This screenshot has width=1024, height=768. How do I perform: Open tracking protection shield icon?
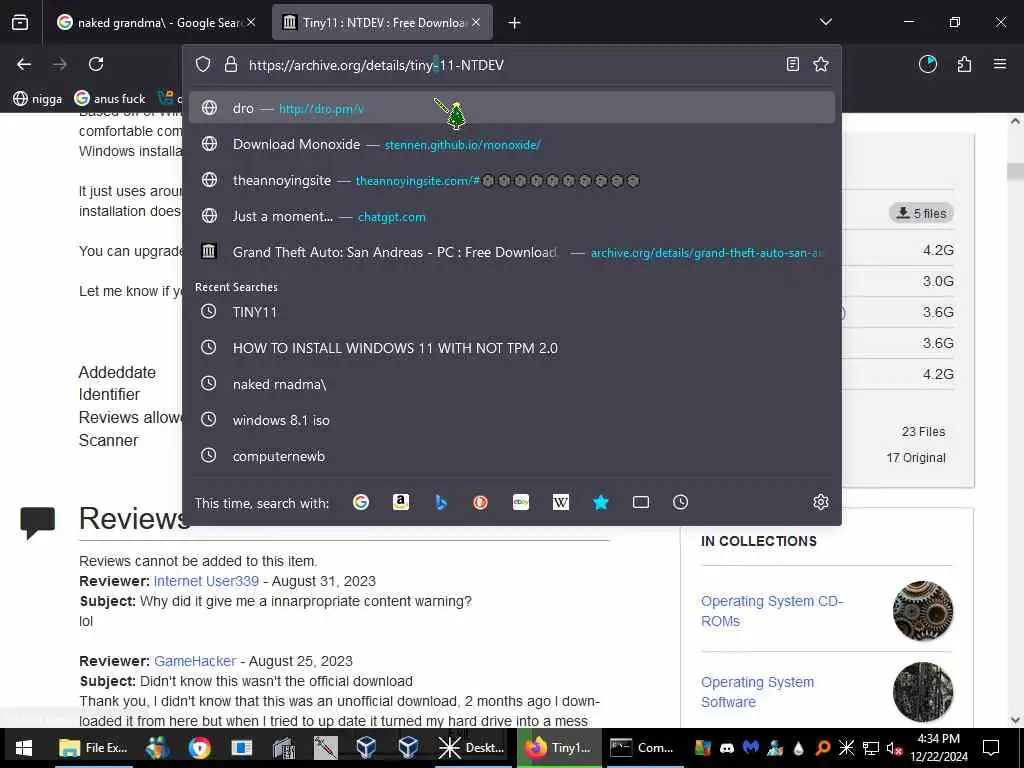(x=203, y=65)
